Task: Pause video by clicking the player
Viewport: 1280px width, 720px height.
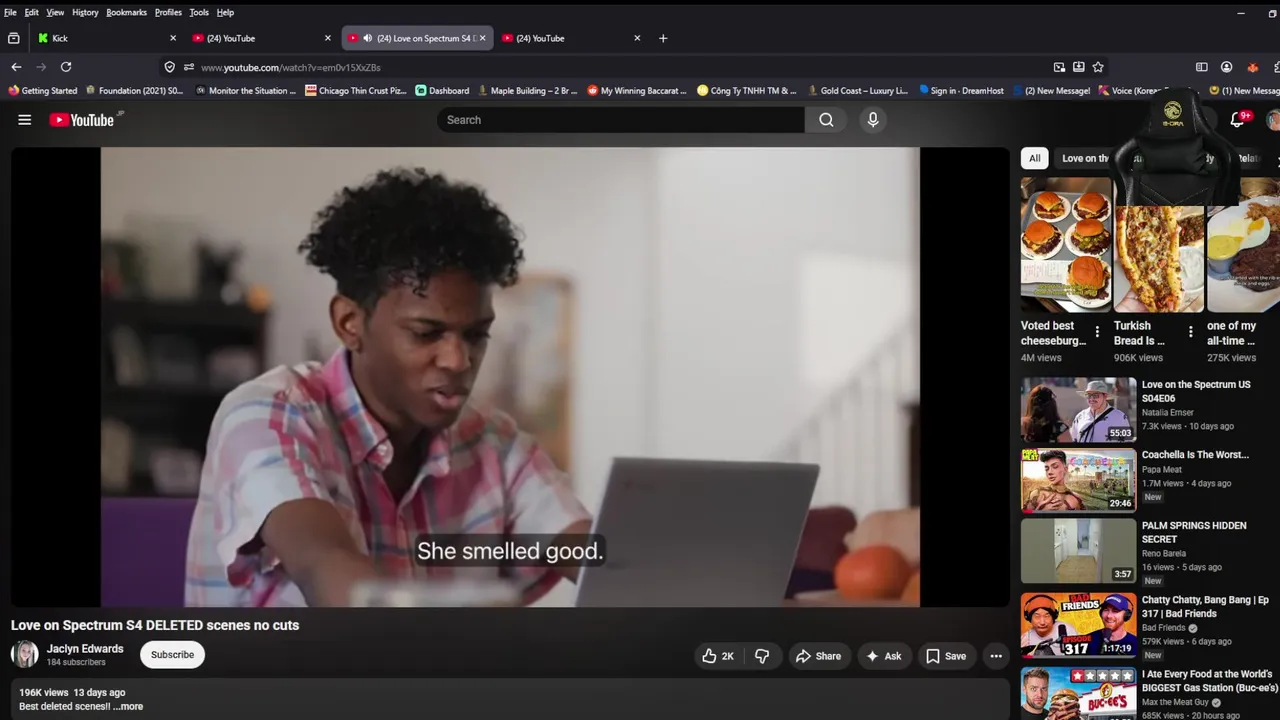Action: pos(510,377)
